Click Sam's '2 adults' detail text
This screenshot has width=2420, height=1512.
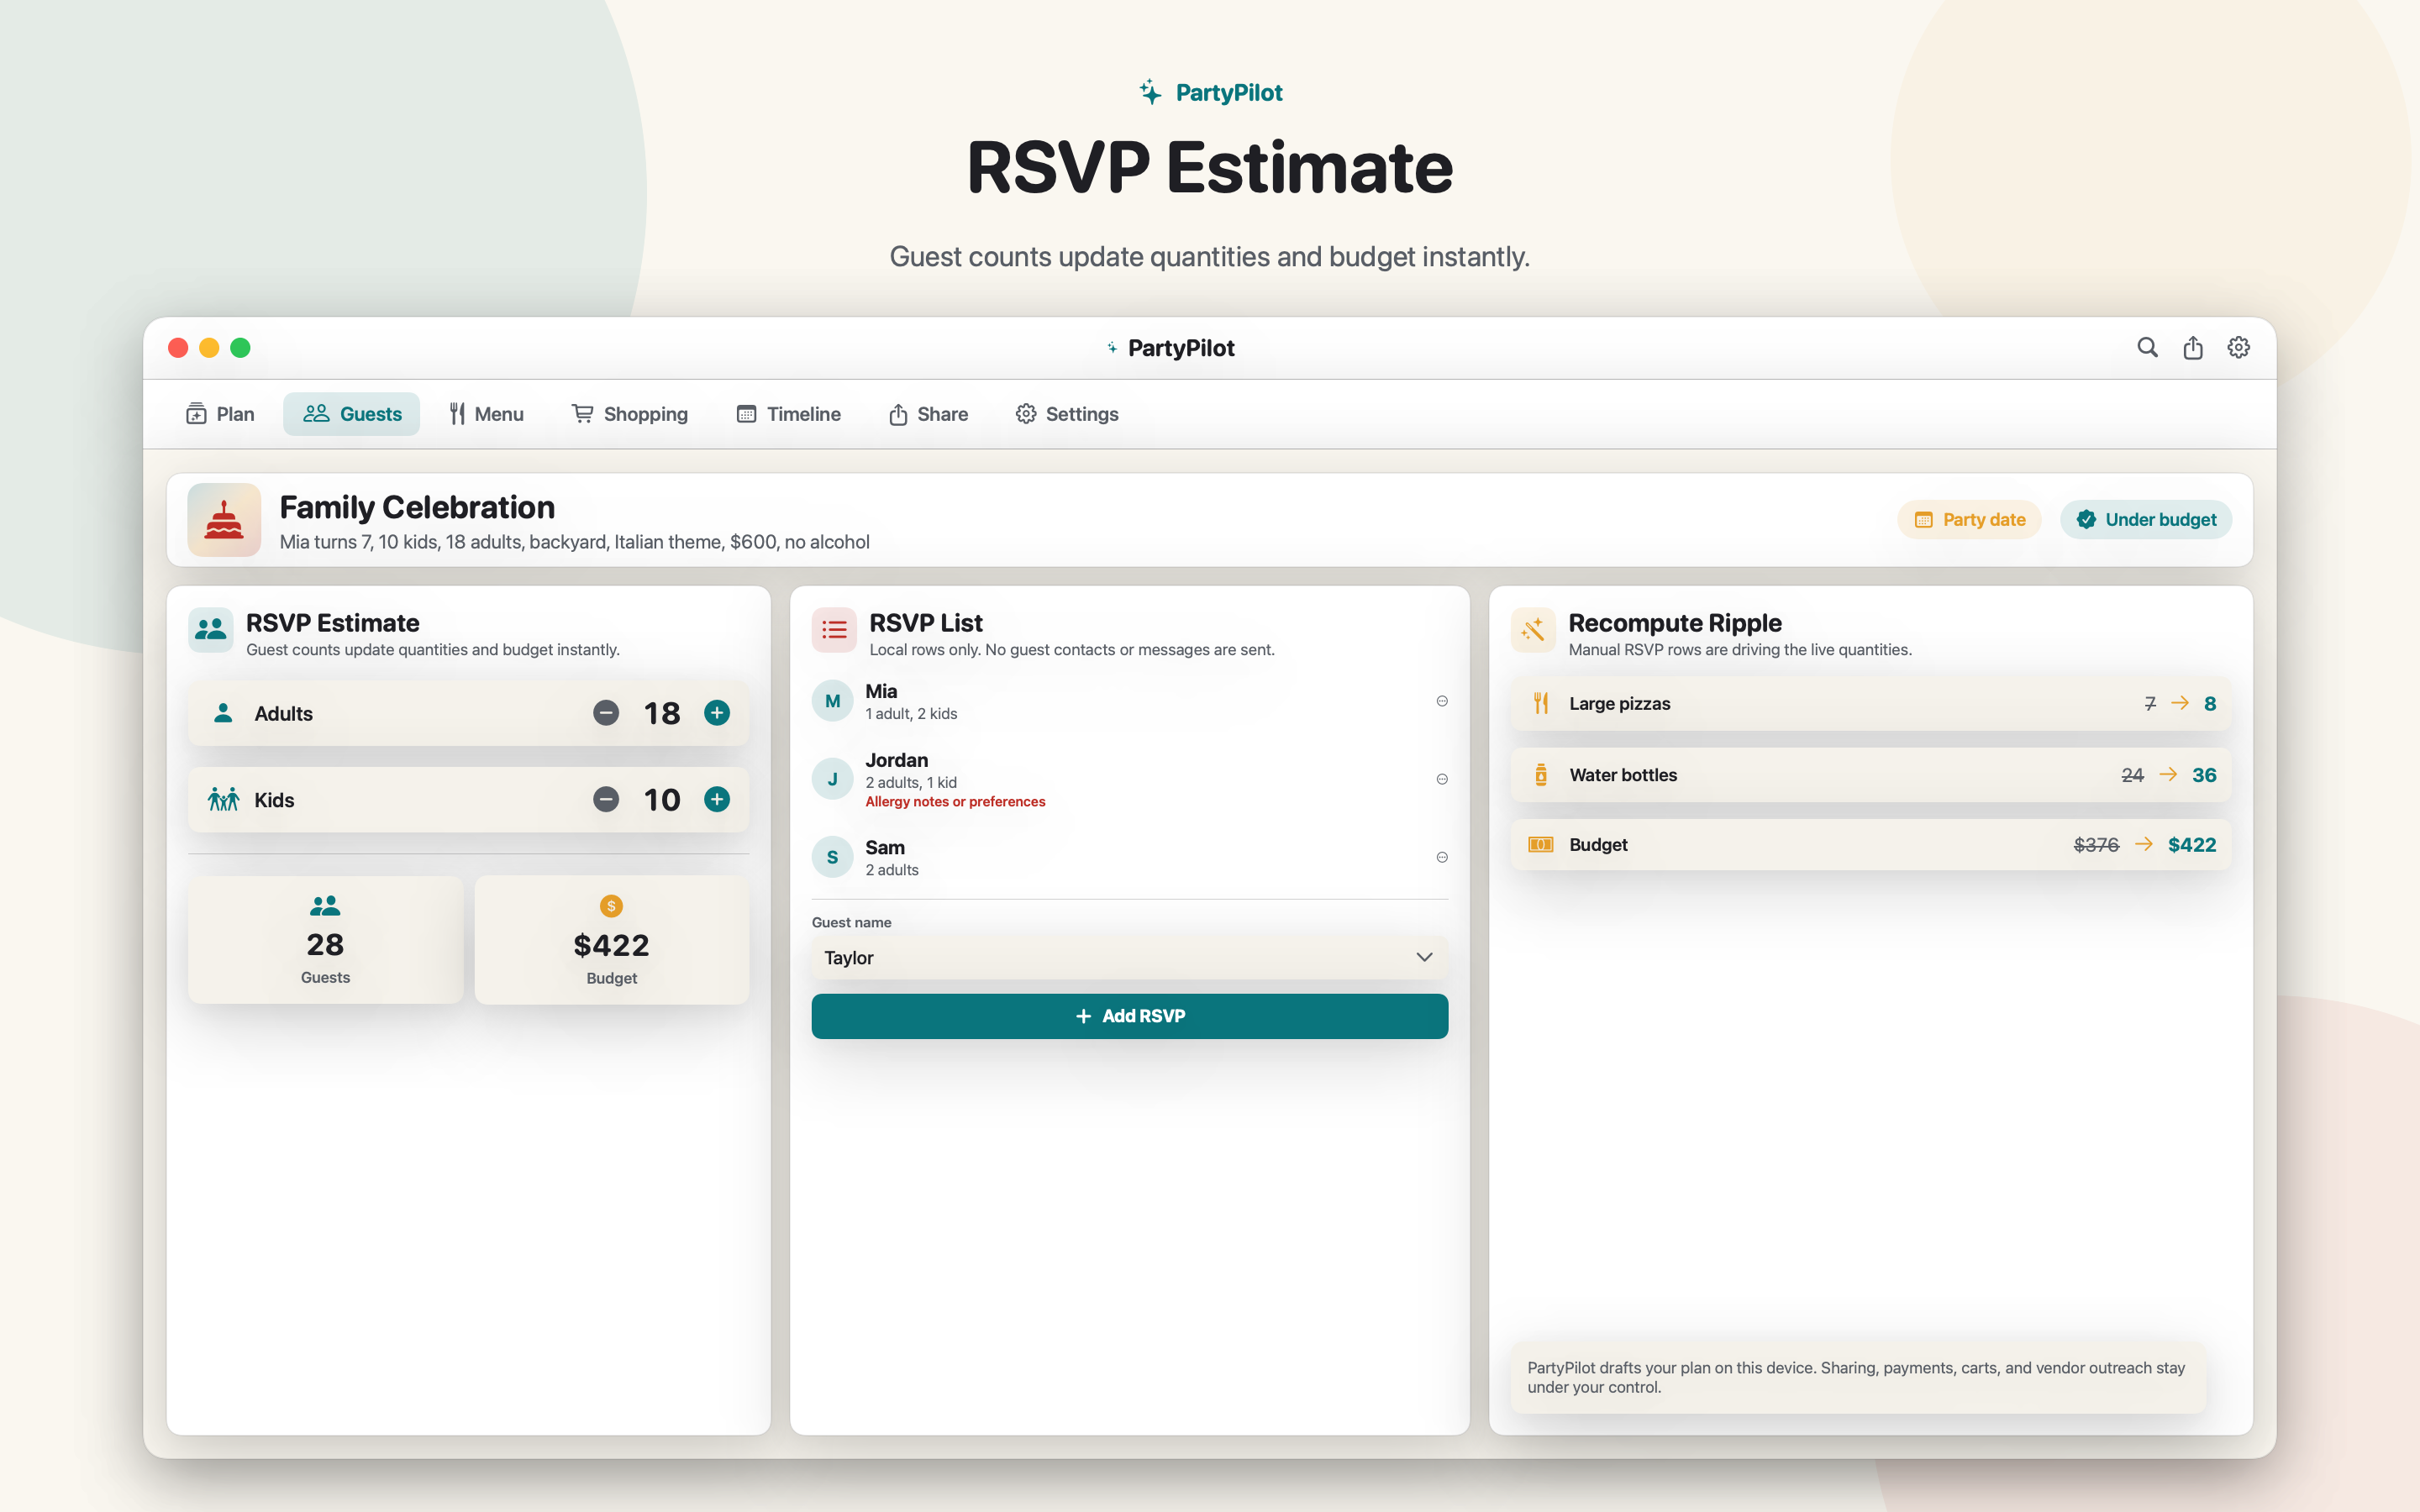click(892, 870)
